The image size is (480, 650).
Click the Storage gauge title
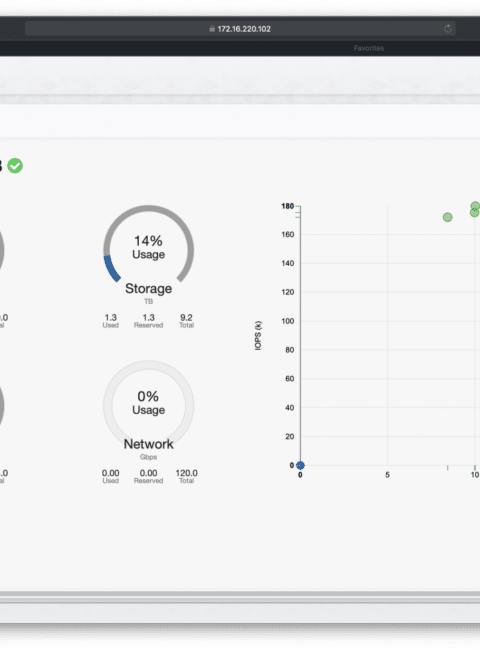[x=148, y=289]
